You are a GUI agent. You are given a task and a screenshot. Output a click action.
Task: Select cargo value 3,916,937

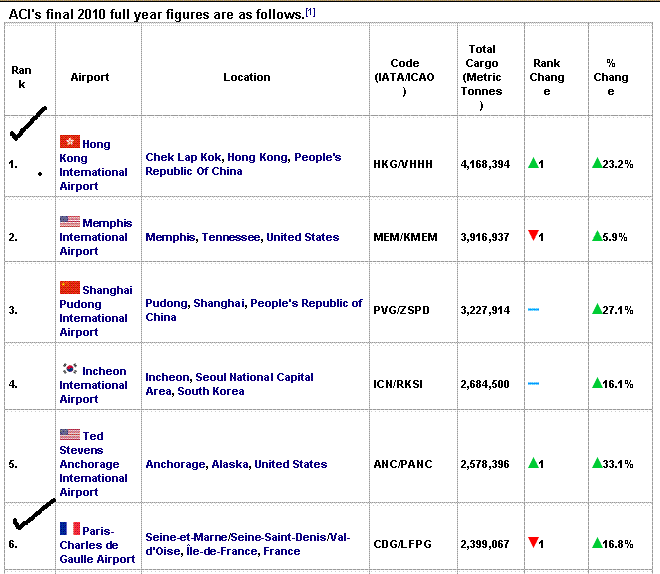tap(485, 237)
